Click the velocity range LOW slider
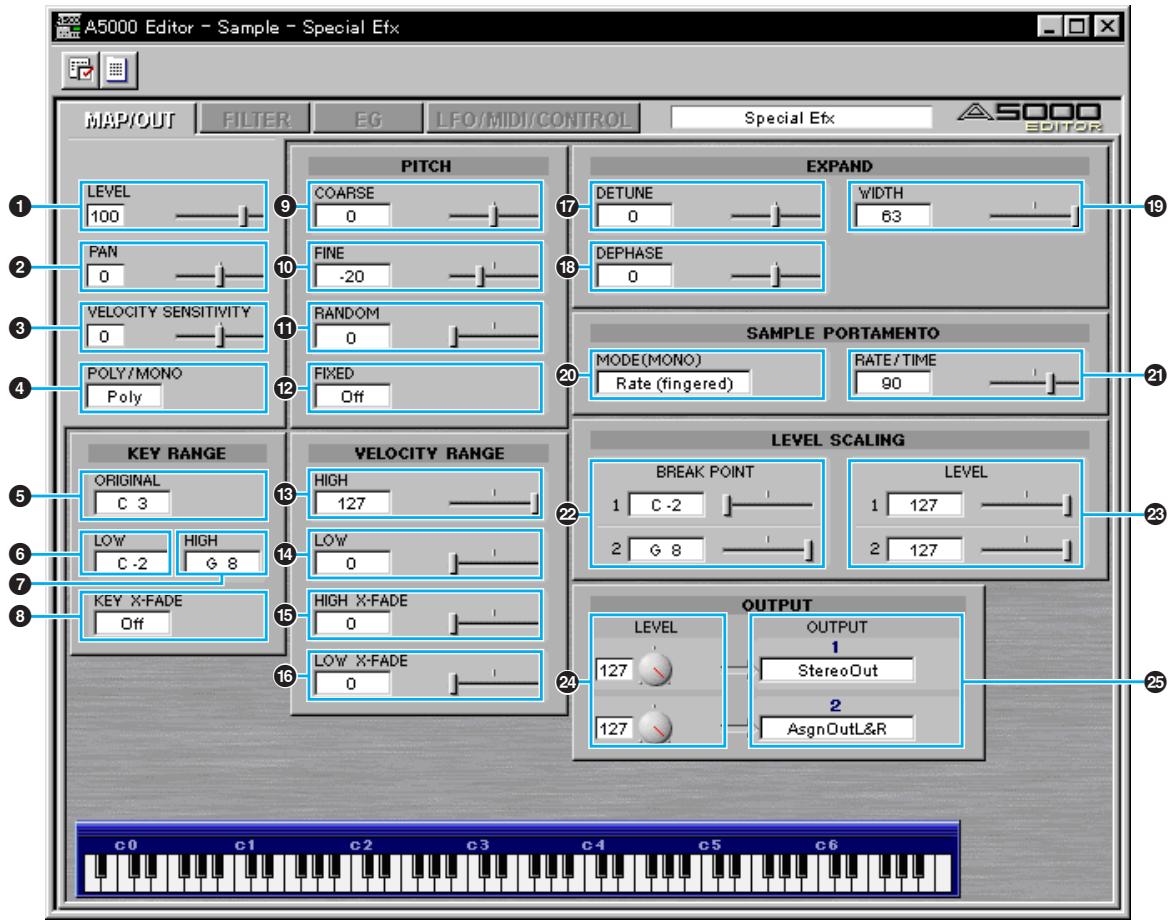The image size is (1173, 924). pyautogui.click(x=493, y=563)
